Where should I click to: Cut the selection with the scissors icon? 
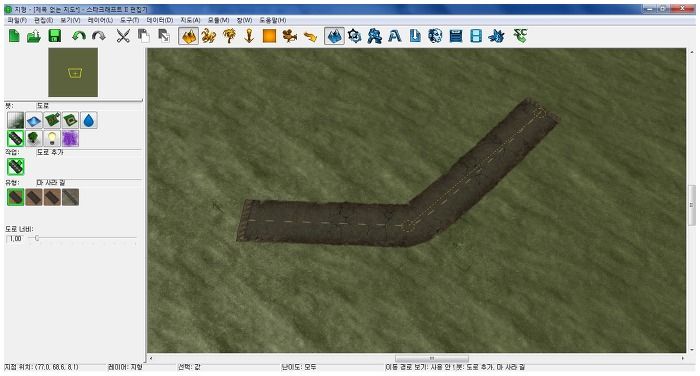(123, 36)
